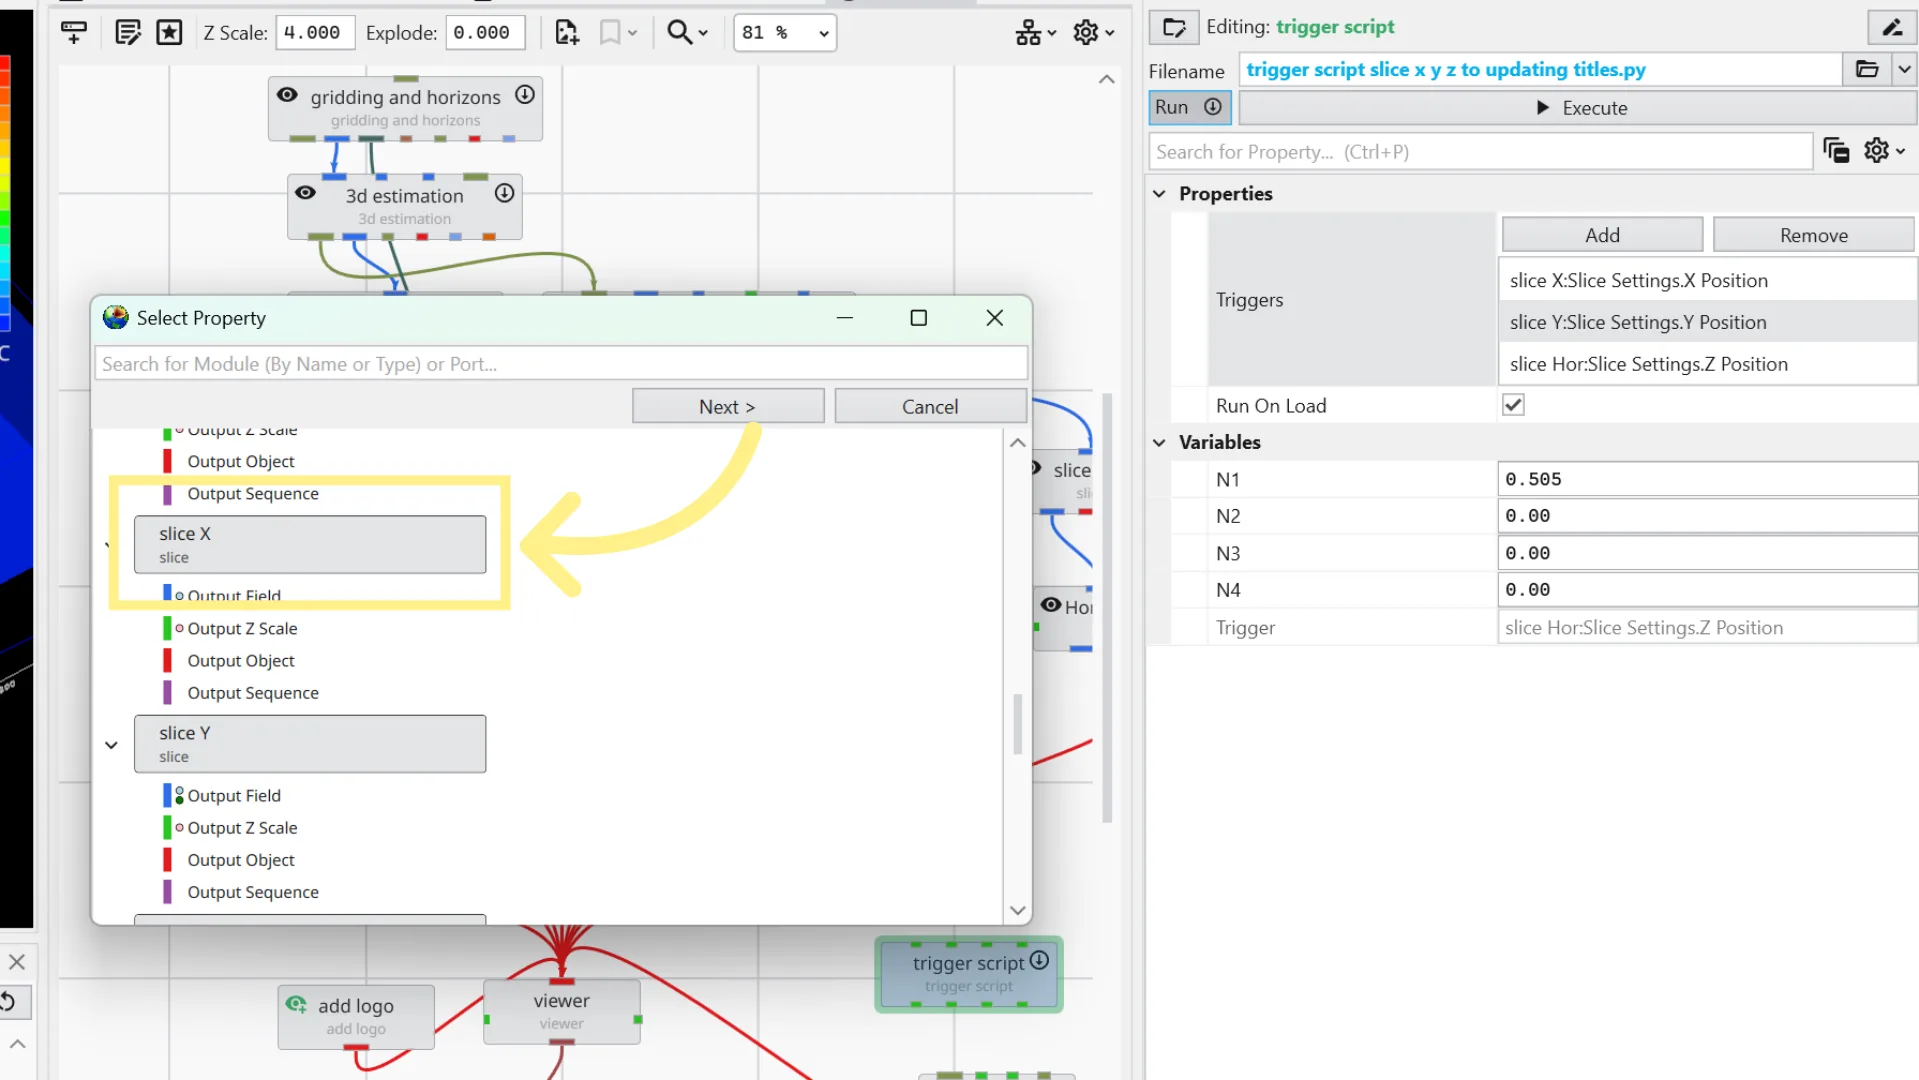The height and width of the screenshot is (1080, 1919).
Task: Open the notes/annotation icon in toolbar
Action: pos(127,32)
